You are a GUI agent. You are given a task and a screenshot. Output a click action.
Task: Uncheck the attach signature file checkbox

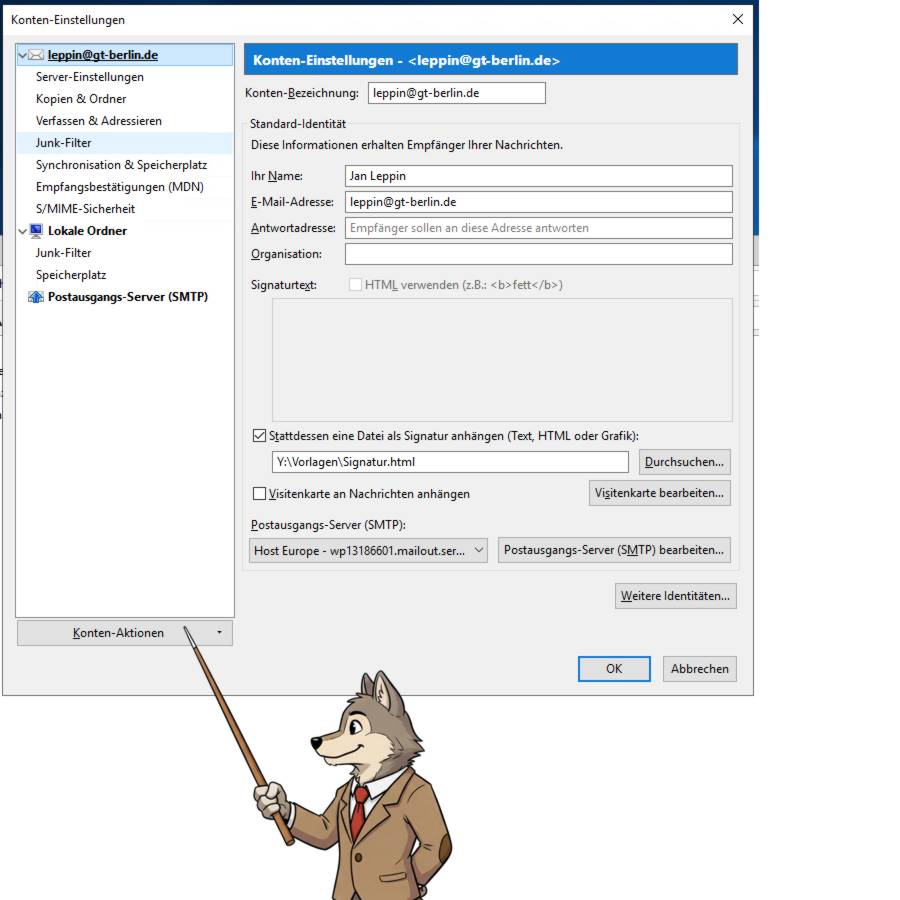(260, 436)
